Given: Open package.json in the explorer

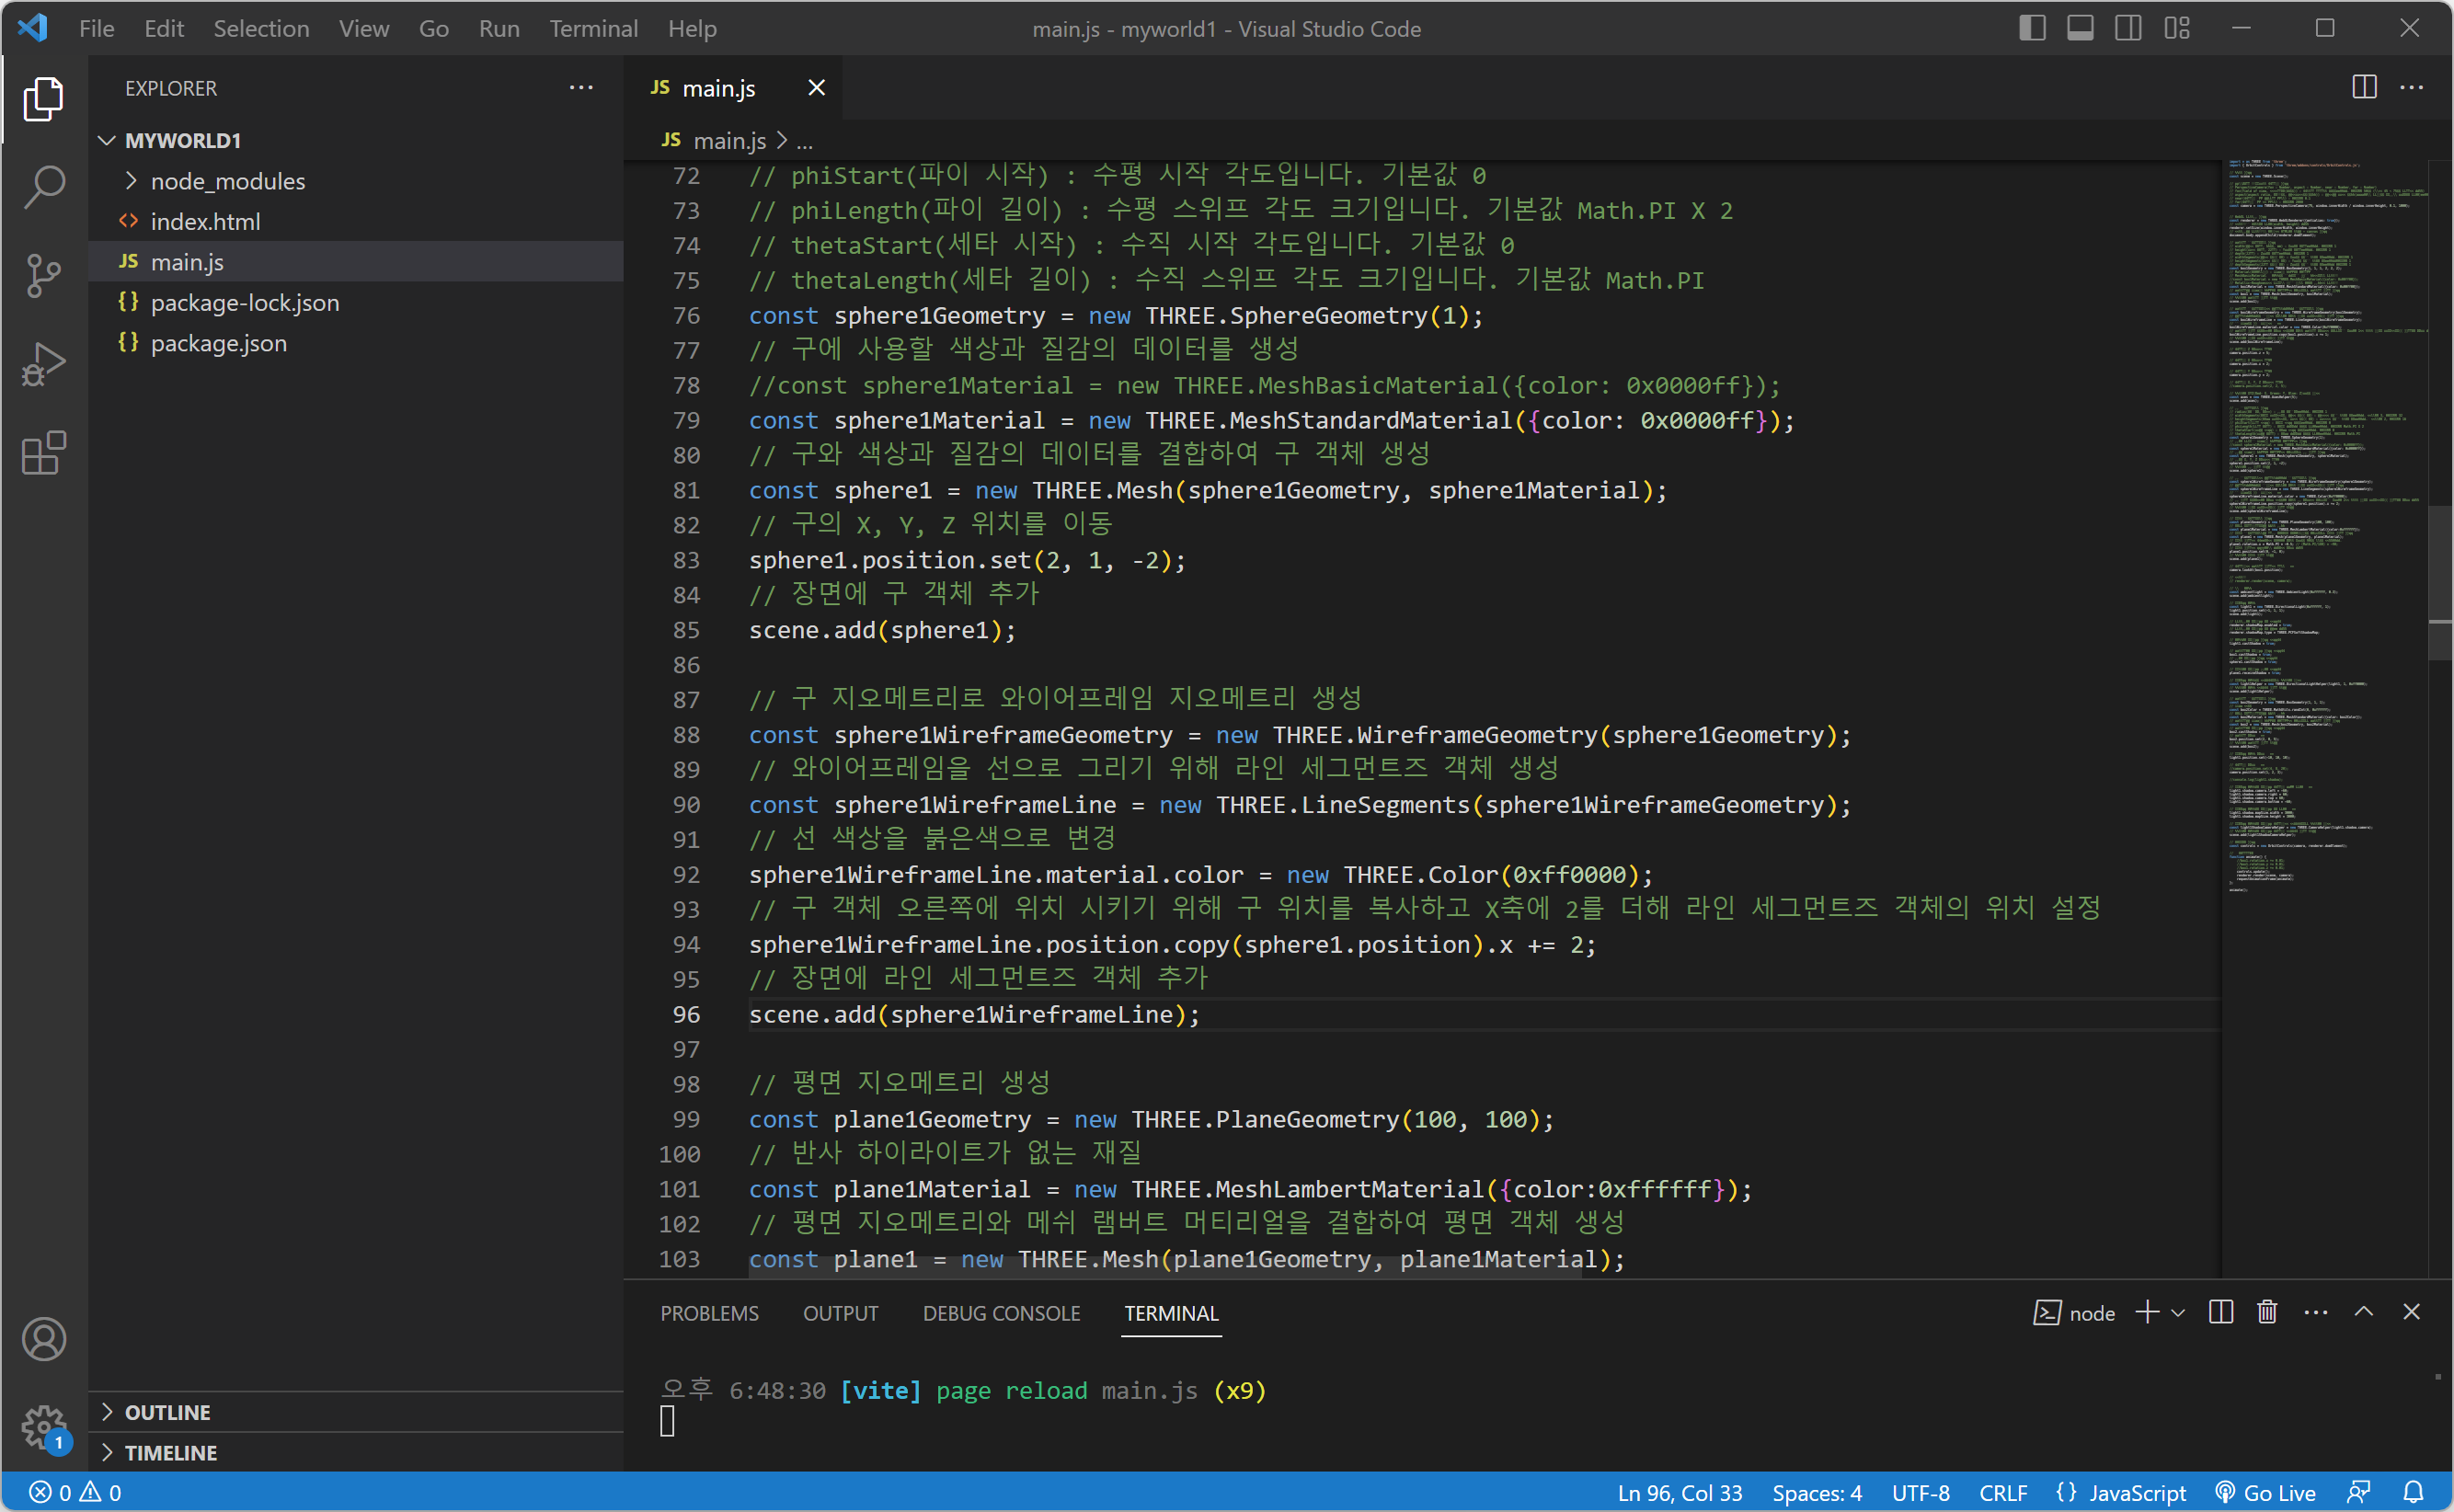Looking at the screenshot, I should (218, 343).
